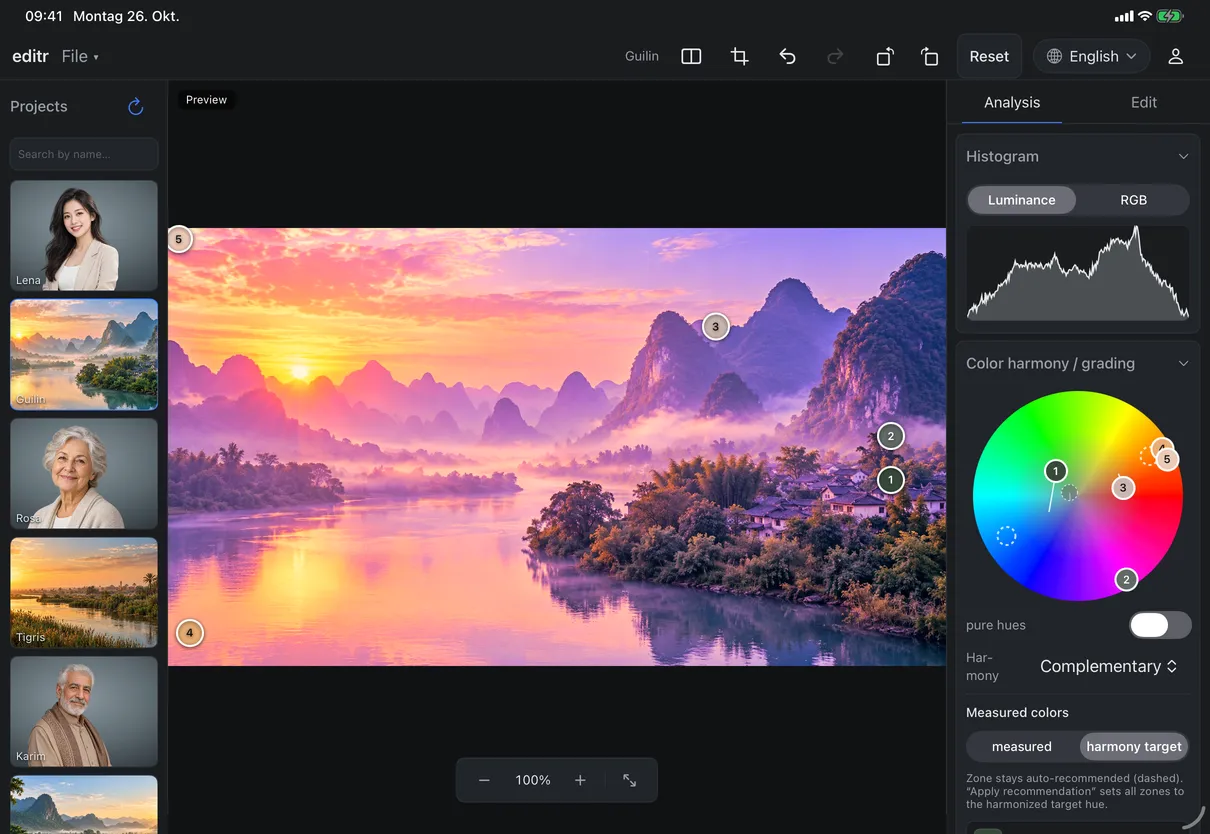Image resolution: width=1210 pixels, height=834 pixels.
Task: Undo the last change
Action: [x=788, y=57]
